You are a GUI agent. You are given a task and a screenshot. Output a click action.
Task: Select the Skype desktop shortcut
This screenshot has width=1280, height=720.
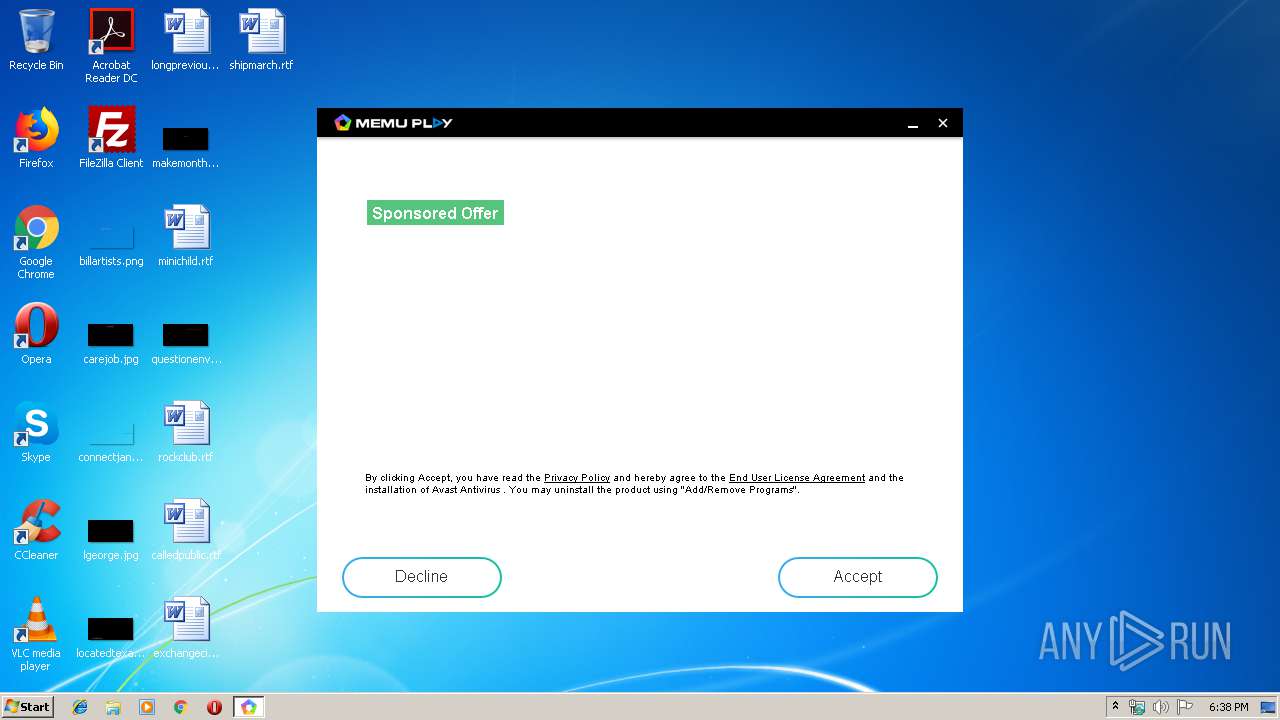tap(36, 432)
